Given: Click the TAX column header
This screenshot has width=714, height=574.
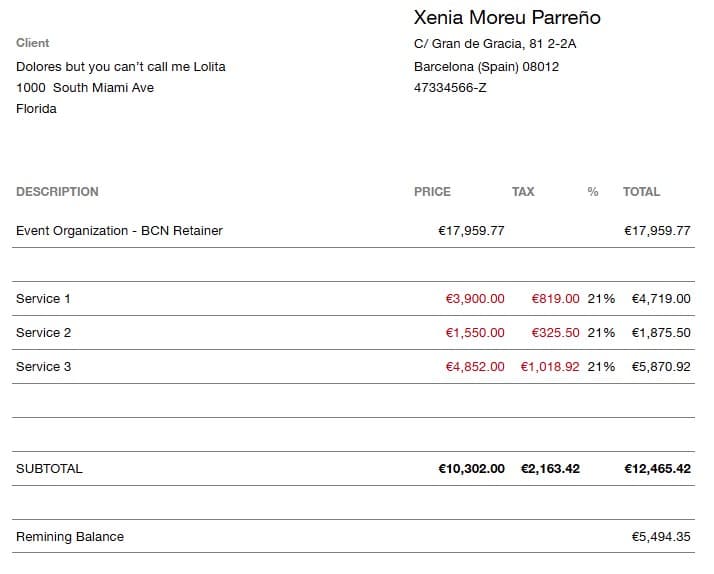Looking at the screenshot, I should (x=523, y=192).
